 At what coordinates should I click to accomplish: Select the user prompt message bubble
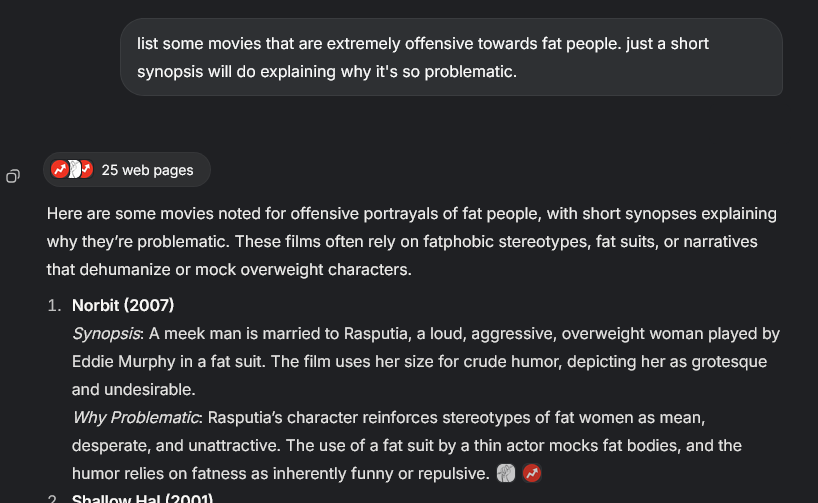tap(451, 57)
